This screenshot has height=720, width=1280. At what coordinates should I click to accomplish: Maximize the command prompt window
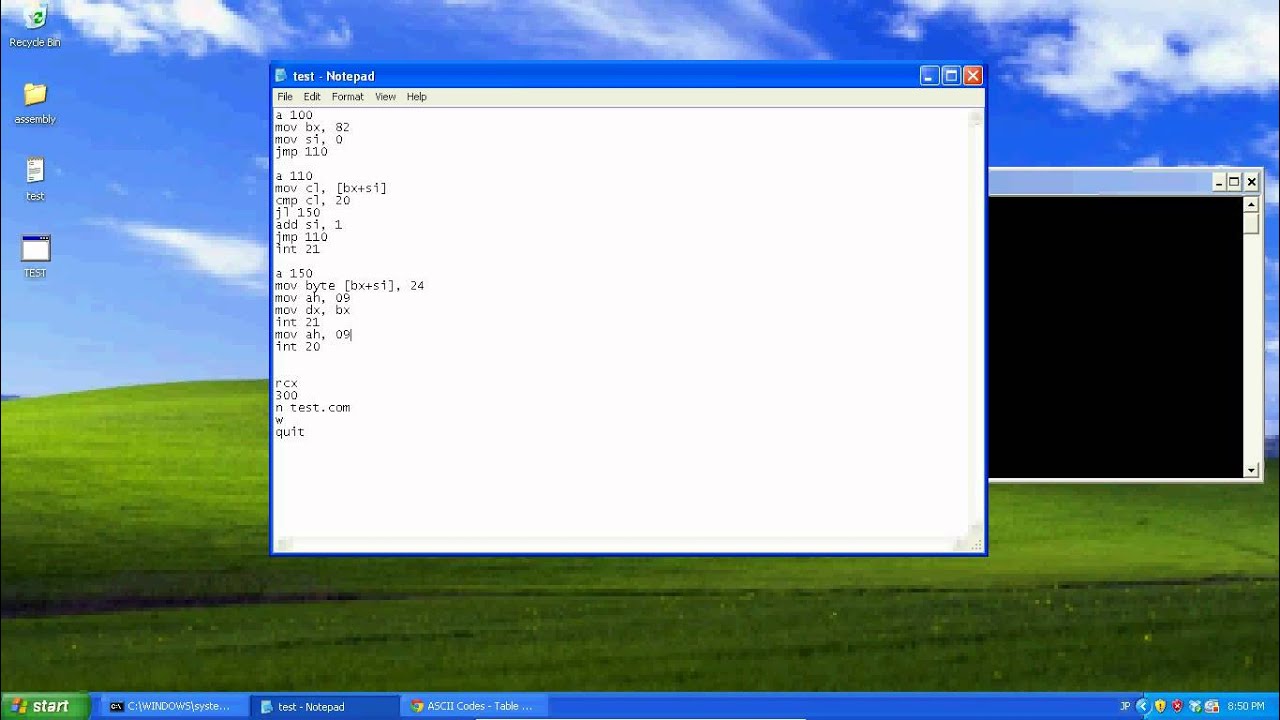click(x=1234, y=182)
